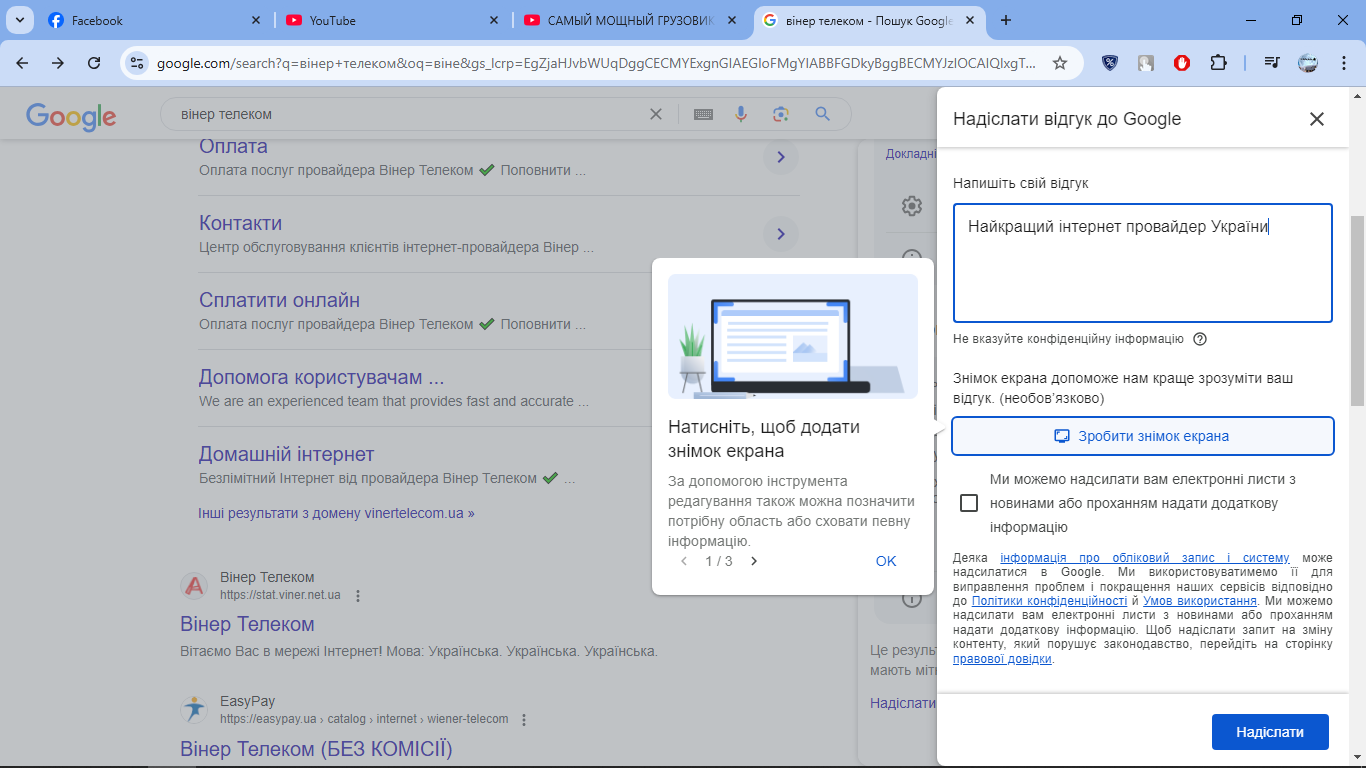The image size is (1366, 768).
Task: Show other results from vinertelecom.ua domain
Action: (x=337, y=513)
